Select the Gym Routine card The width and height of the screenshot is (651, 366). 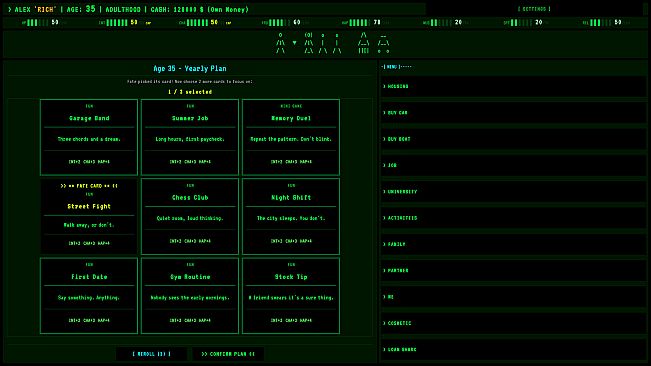190,295
